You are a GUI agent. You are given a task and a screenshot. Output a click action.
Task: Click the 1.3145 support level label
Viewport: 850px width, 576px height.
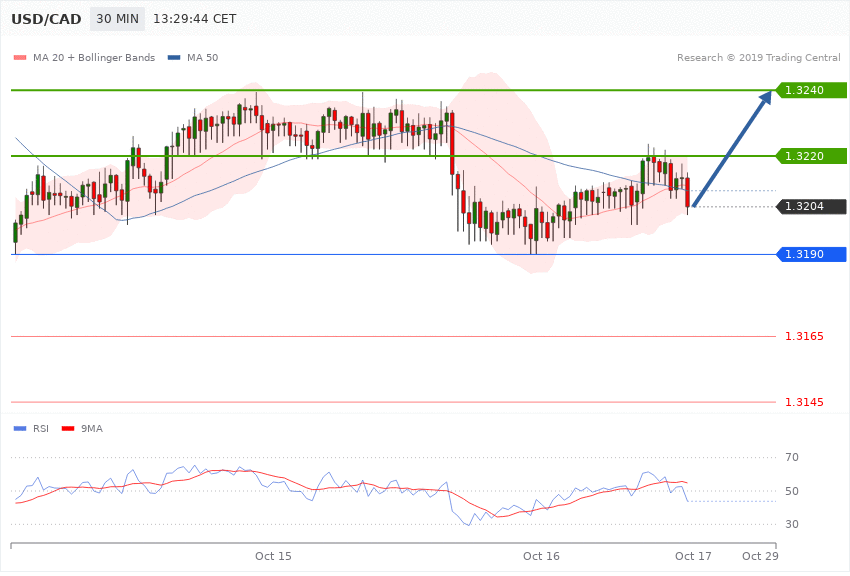(804, 402)
